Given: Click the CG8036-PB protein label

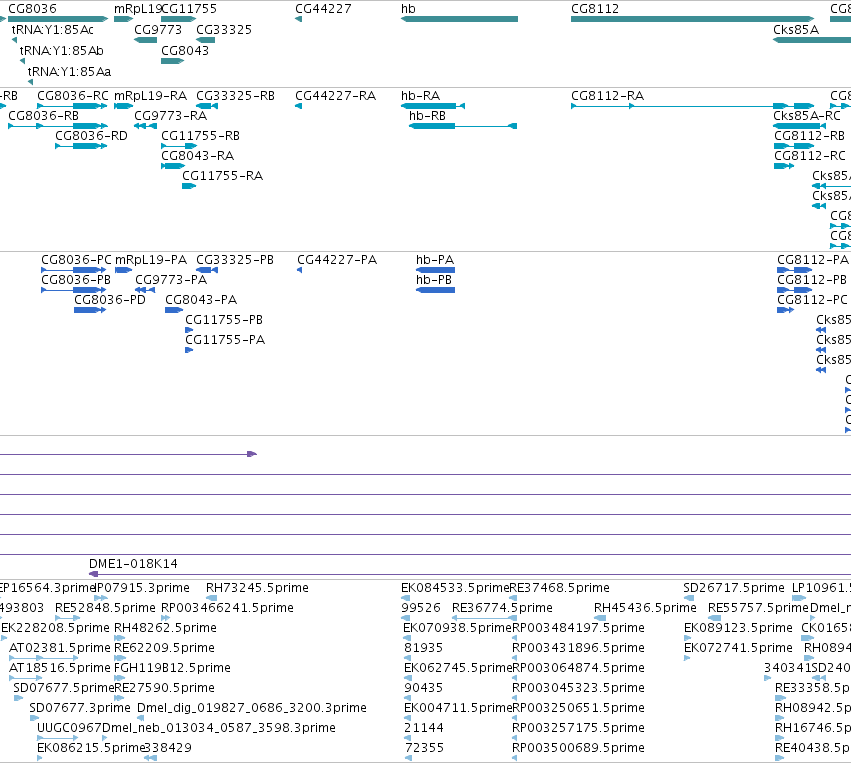Looking at the screenshot, I should (x=76, y=280).
